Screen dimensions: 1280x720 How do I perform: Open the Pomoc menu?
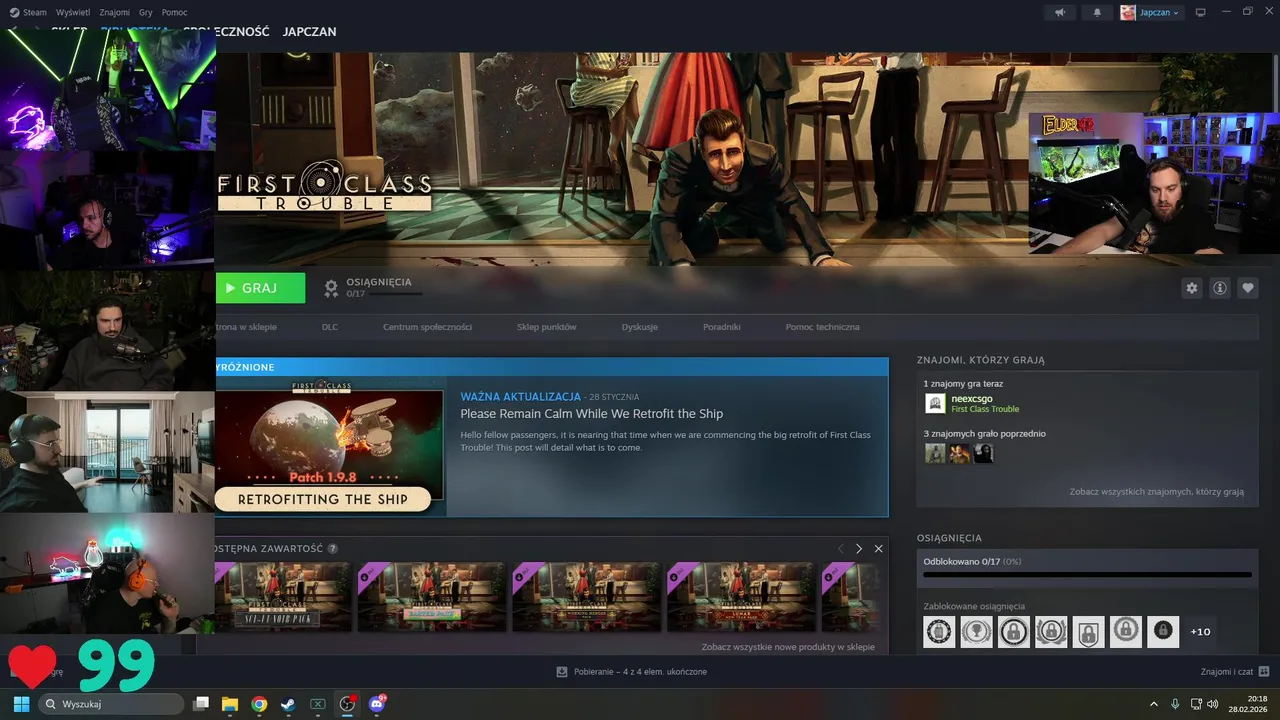tap(174, 12)
